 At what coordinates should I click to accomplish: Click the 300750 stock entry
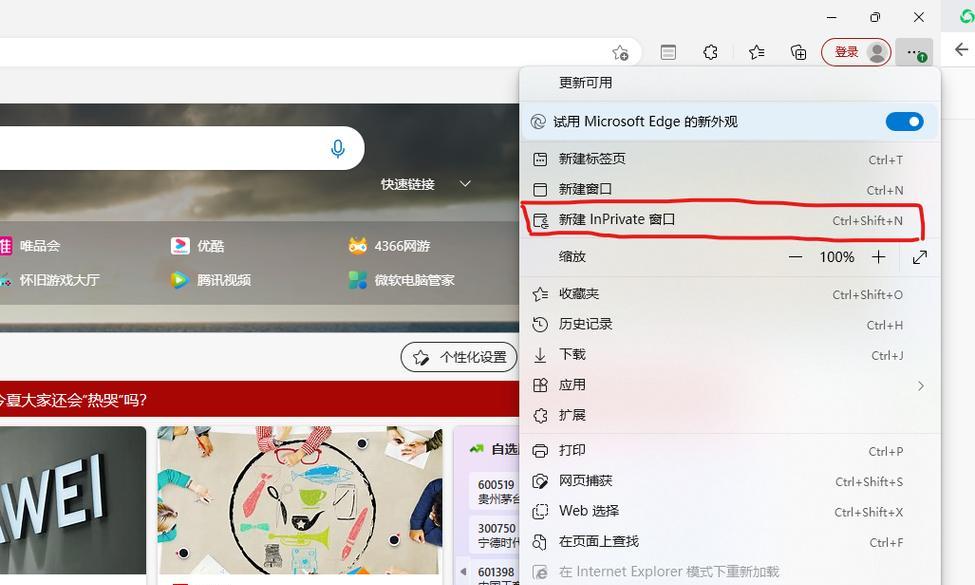pyautogui.click(x=496, y=535)
